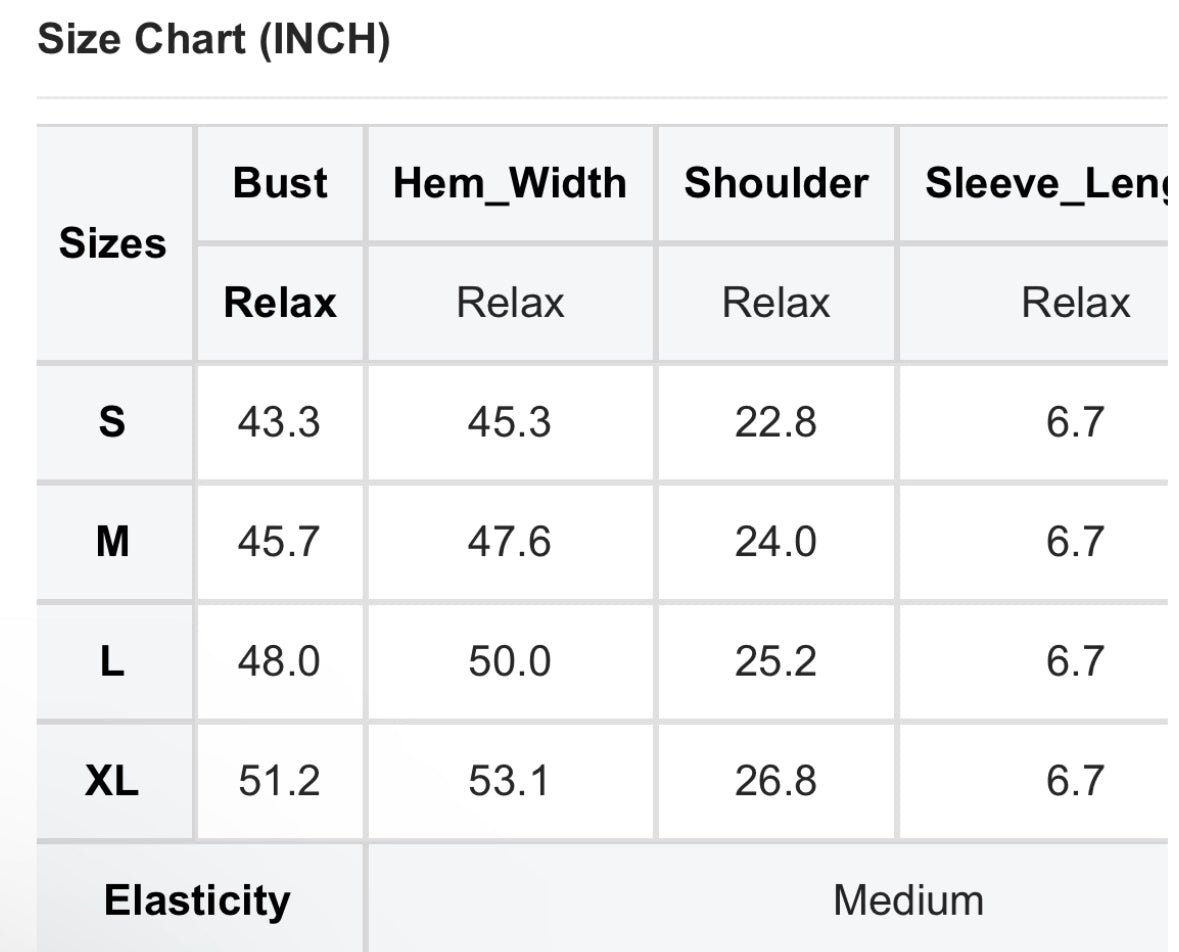The image size is (1179, 952).
Task: Select the M size row label
Action: coord(113,541)
